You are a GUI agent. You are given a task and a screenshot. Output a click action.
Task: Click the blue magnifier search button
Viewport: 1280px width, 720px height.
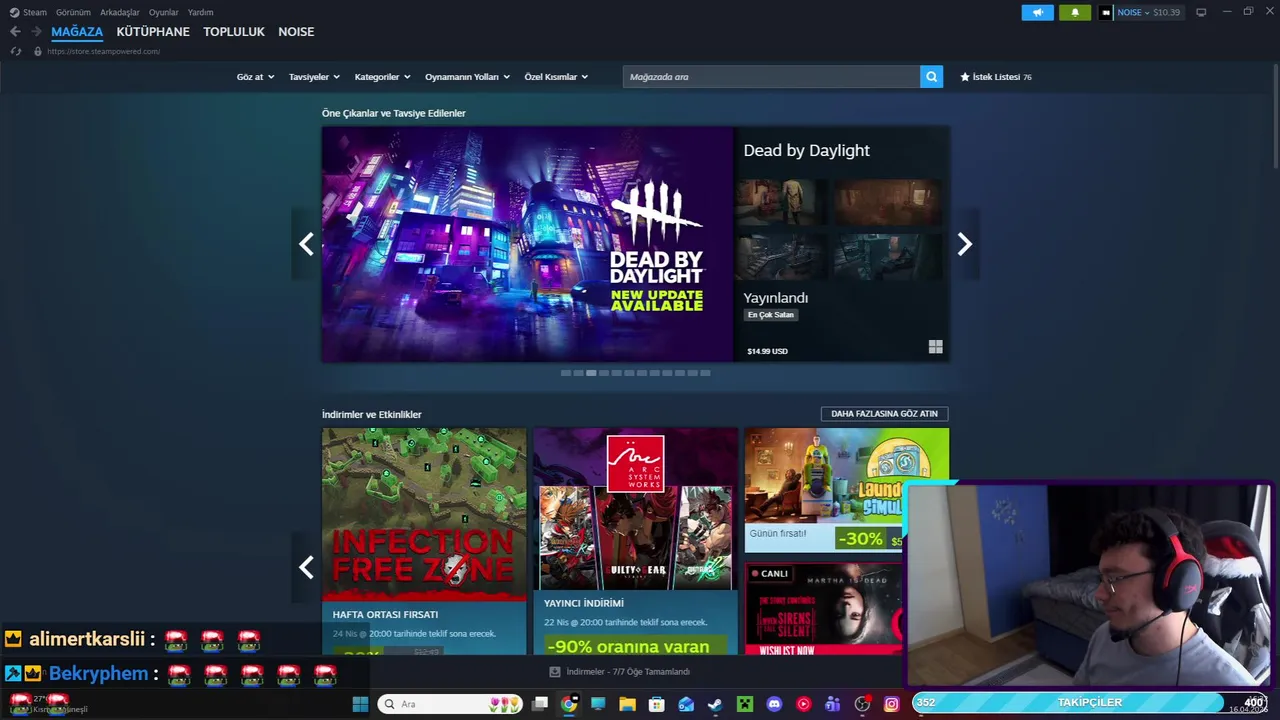pos(931,77)
